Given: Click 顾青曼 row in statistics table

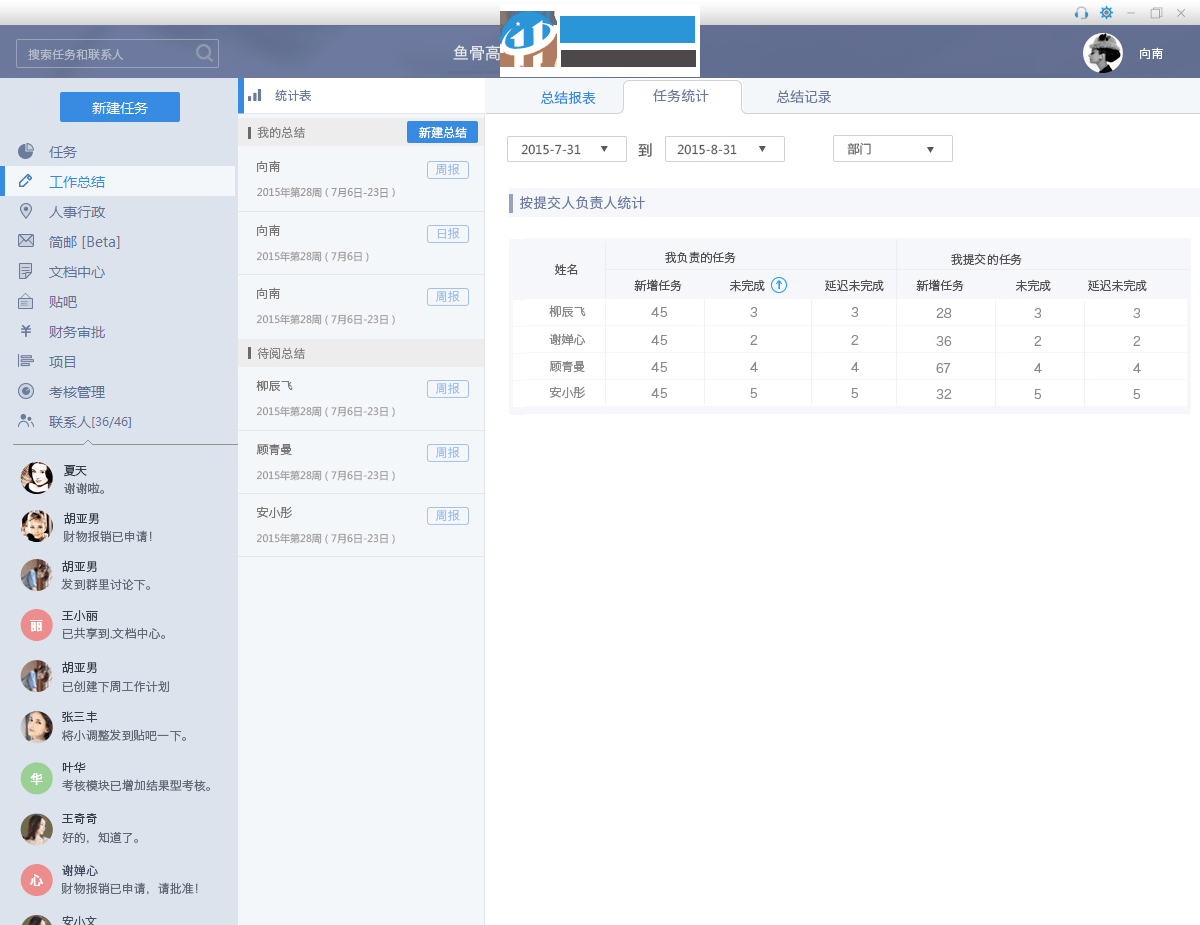Looking at the screenshot, I should point(850,367).
